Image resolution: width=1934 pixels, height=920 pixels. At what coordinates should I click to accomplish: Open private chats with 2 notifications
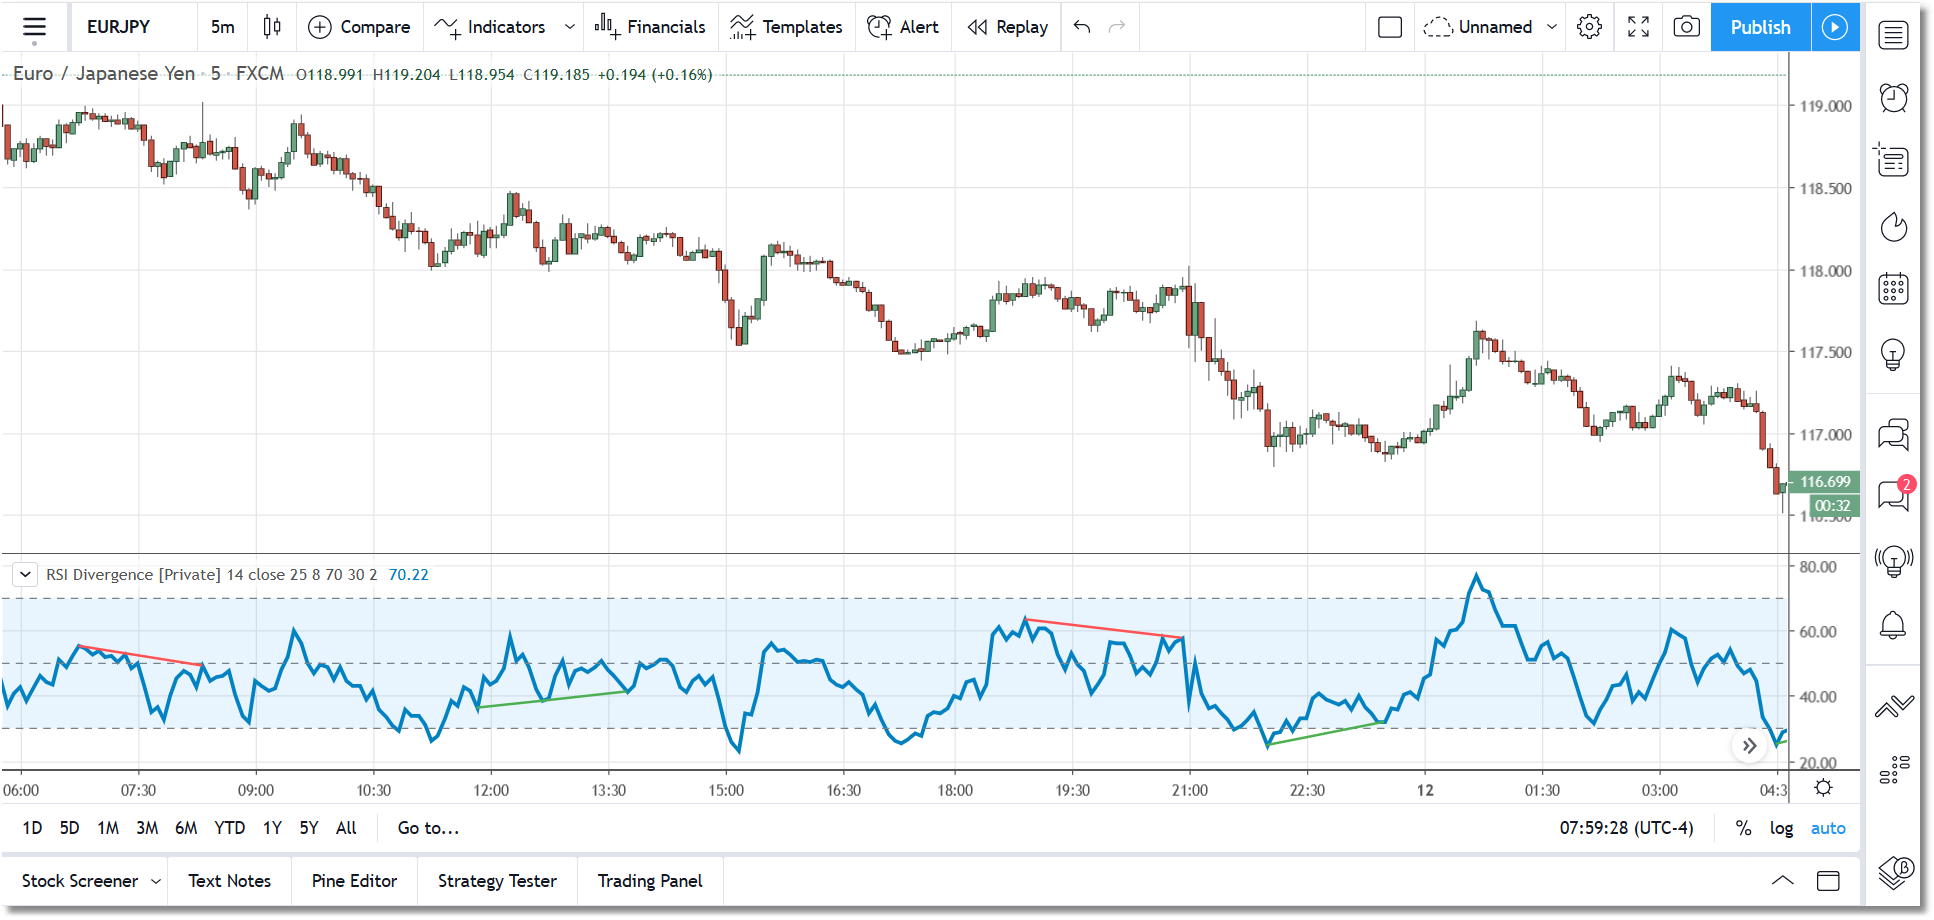pos(1893,495)
